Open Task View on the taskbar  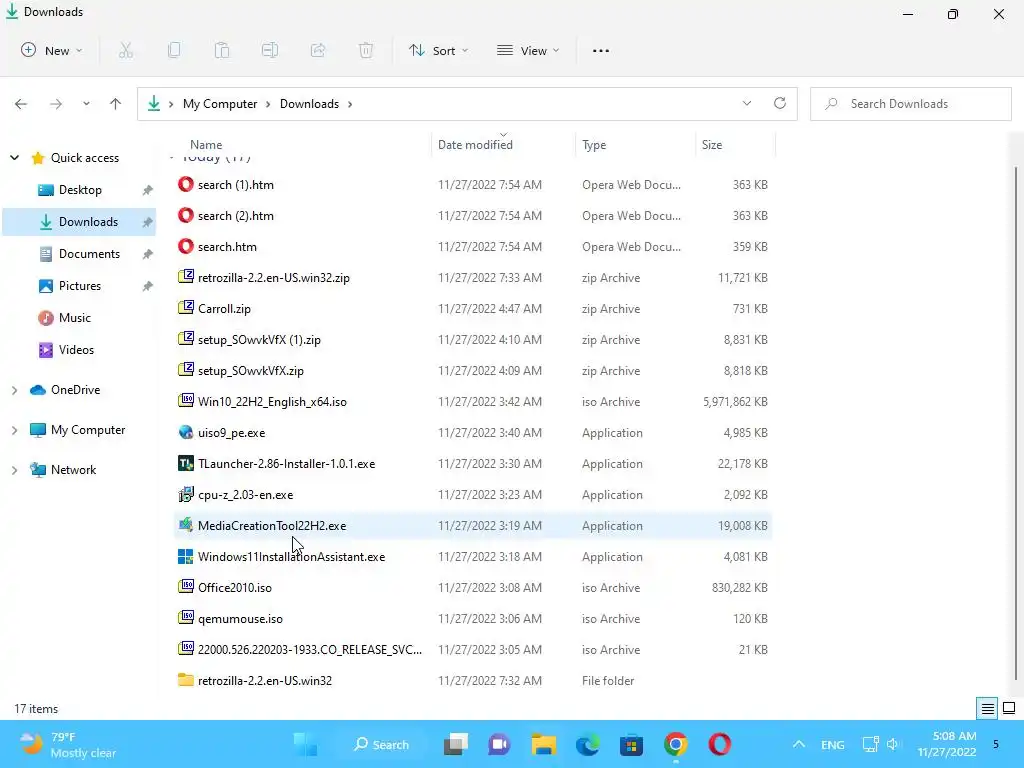(x=456, y=744)
